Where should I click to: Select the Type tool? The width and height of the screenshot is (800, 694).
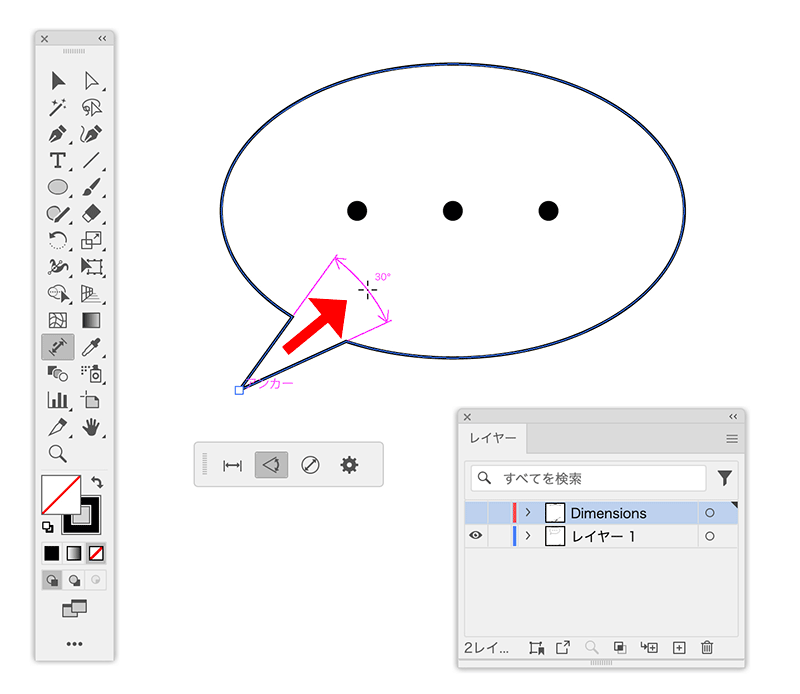click(58, 160)
